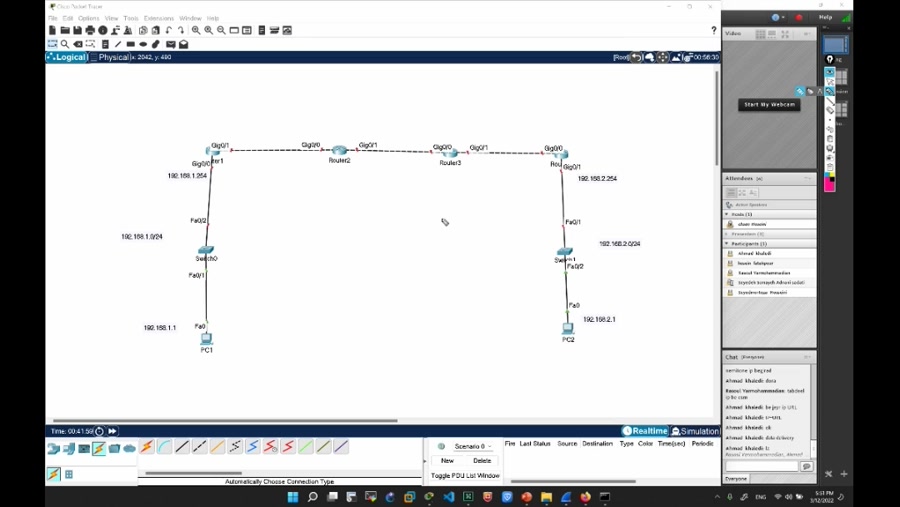Expand the Presenters group in Attendees
This screenshot has width=900, height=507.
[x=727, y=234]
